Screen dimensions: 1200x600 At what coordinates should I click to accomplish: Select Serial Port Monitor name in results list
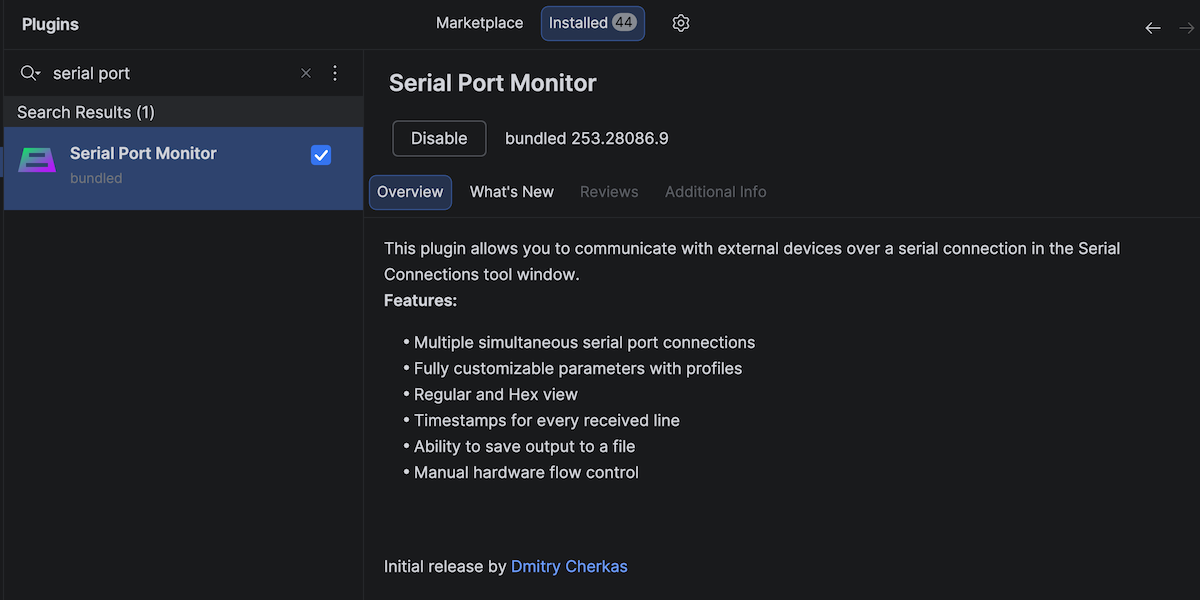[x=143, y=153]
